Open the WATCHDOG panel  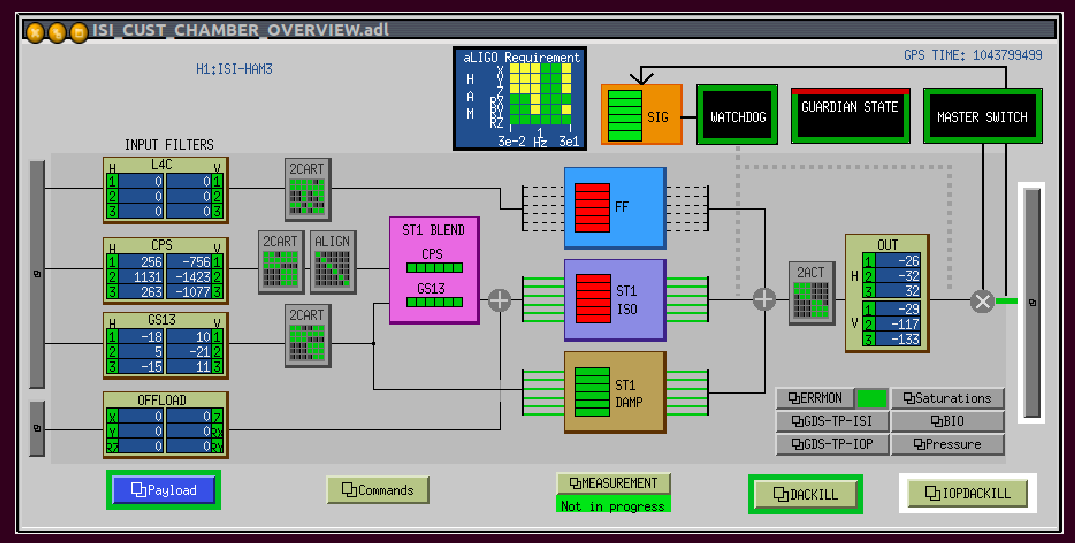coord(737,117)
